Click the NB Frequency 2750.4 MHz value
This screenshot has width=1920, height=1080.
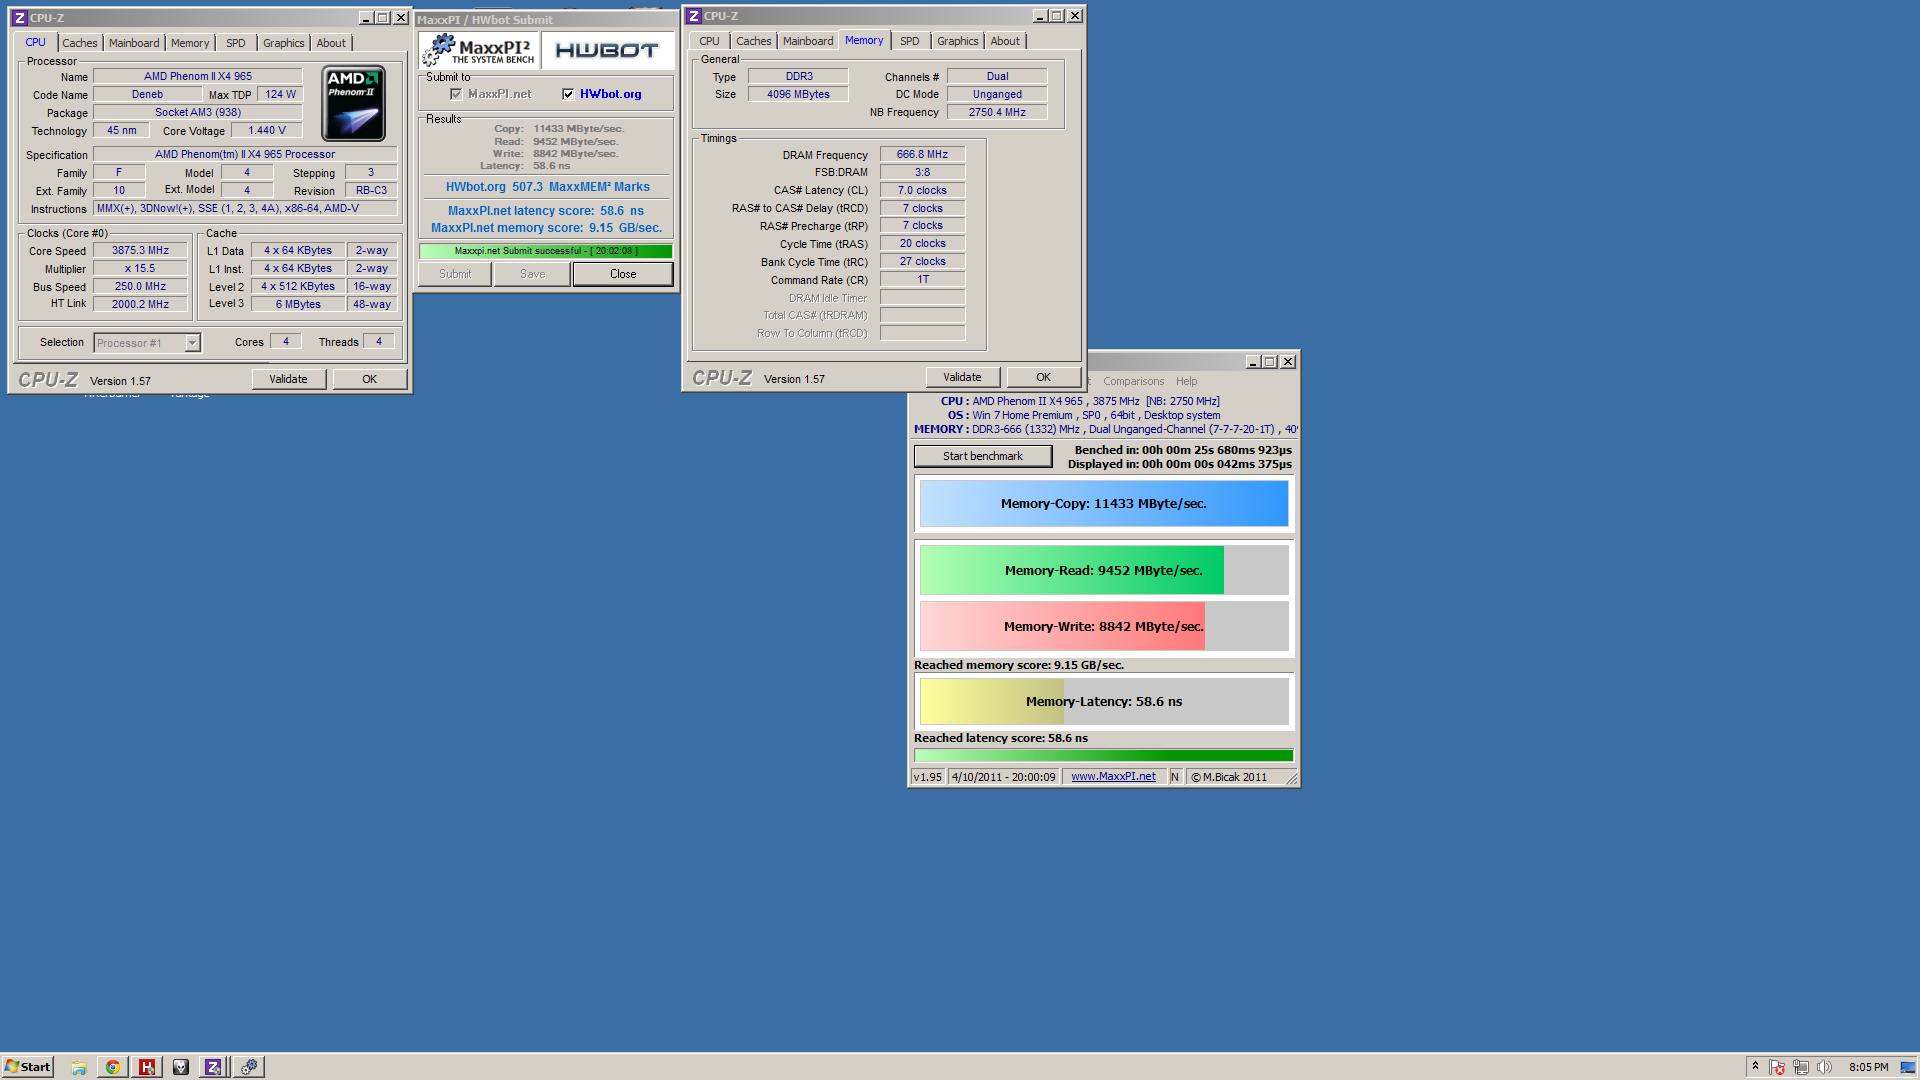point(997,112)
